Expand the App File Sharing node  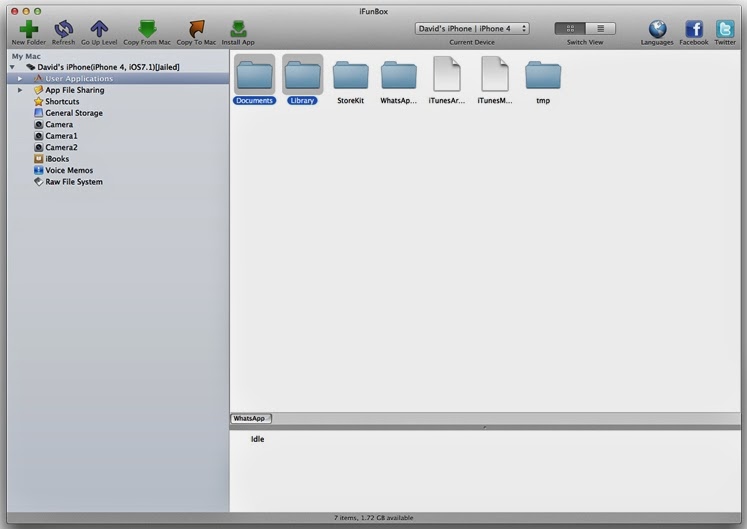pyautogui.click(x=20, y=90)
